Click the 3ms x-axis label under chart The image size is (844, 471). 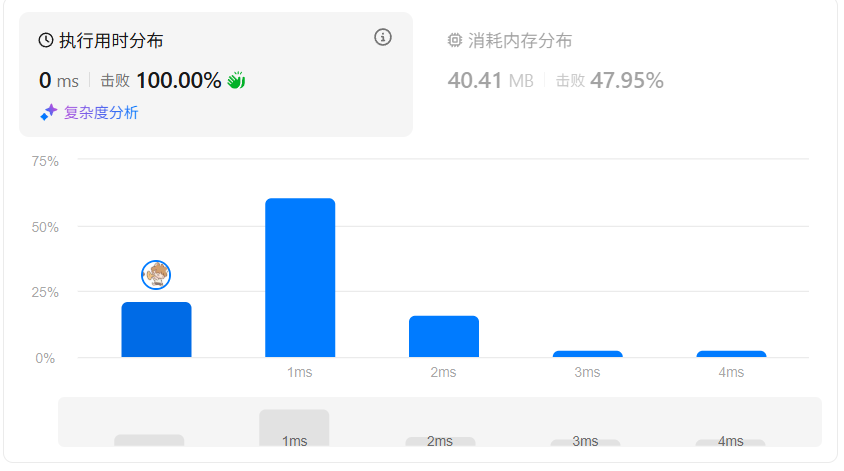587,372
